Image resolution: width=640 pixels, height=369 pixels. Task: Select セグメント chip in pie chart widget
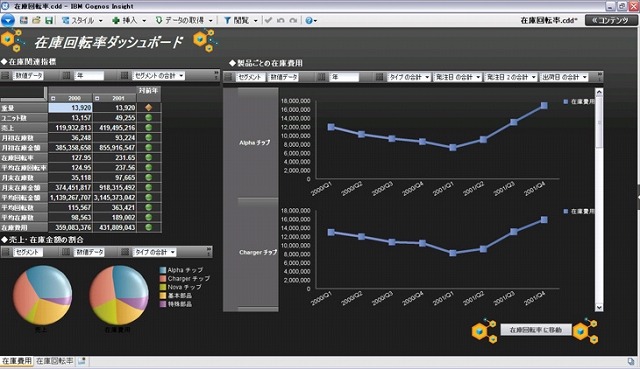[28, 252]
